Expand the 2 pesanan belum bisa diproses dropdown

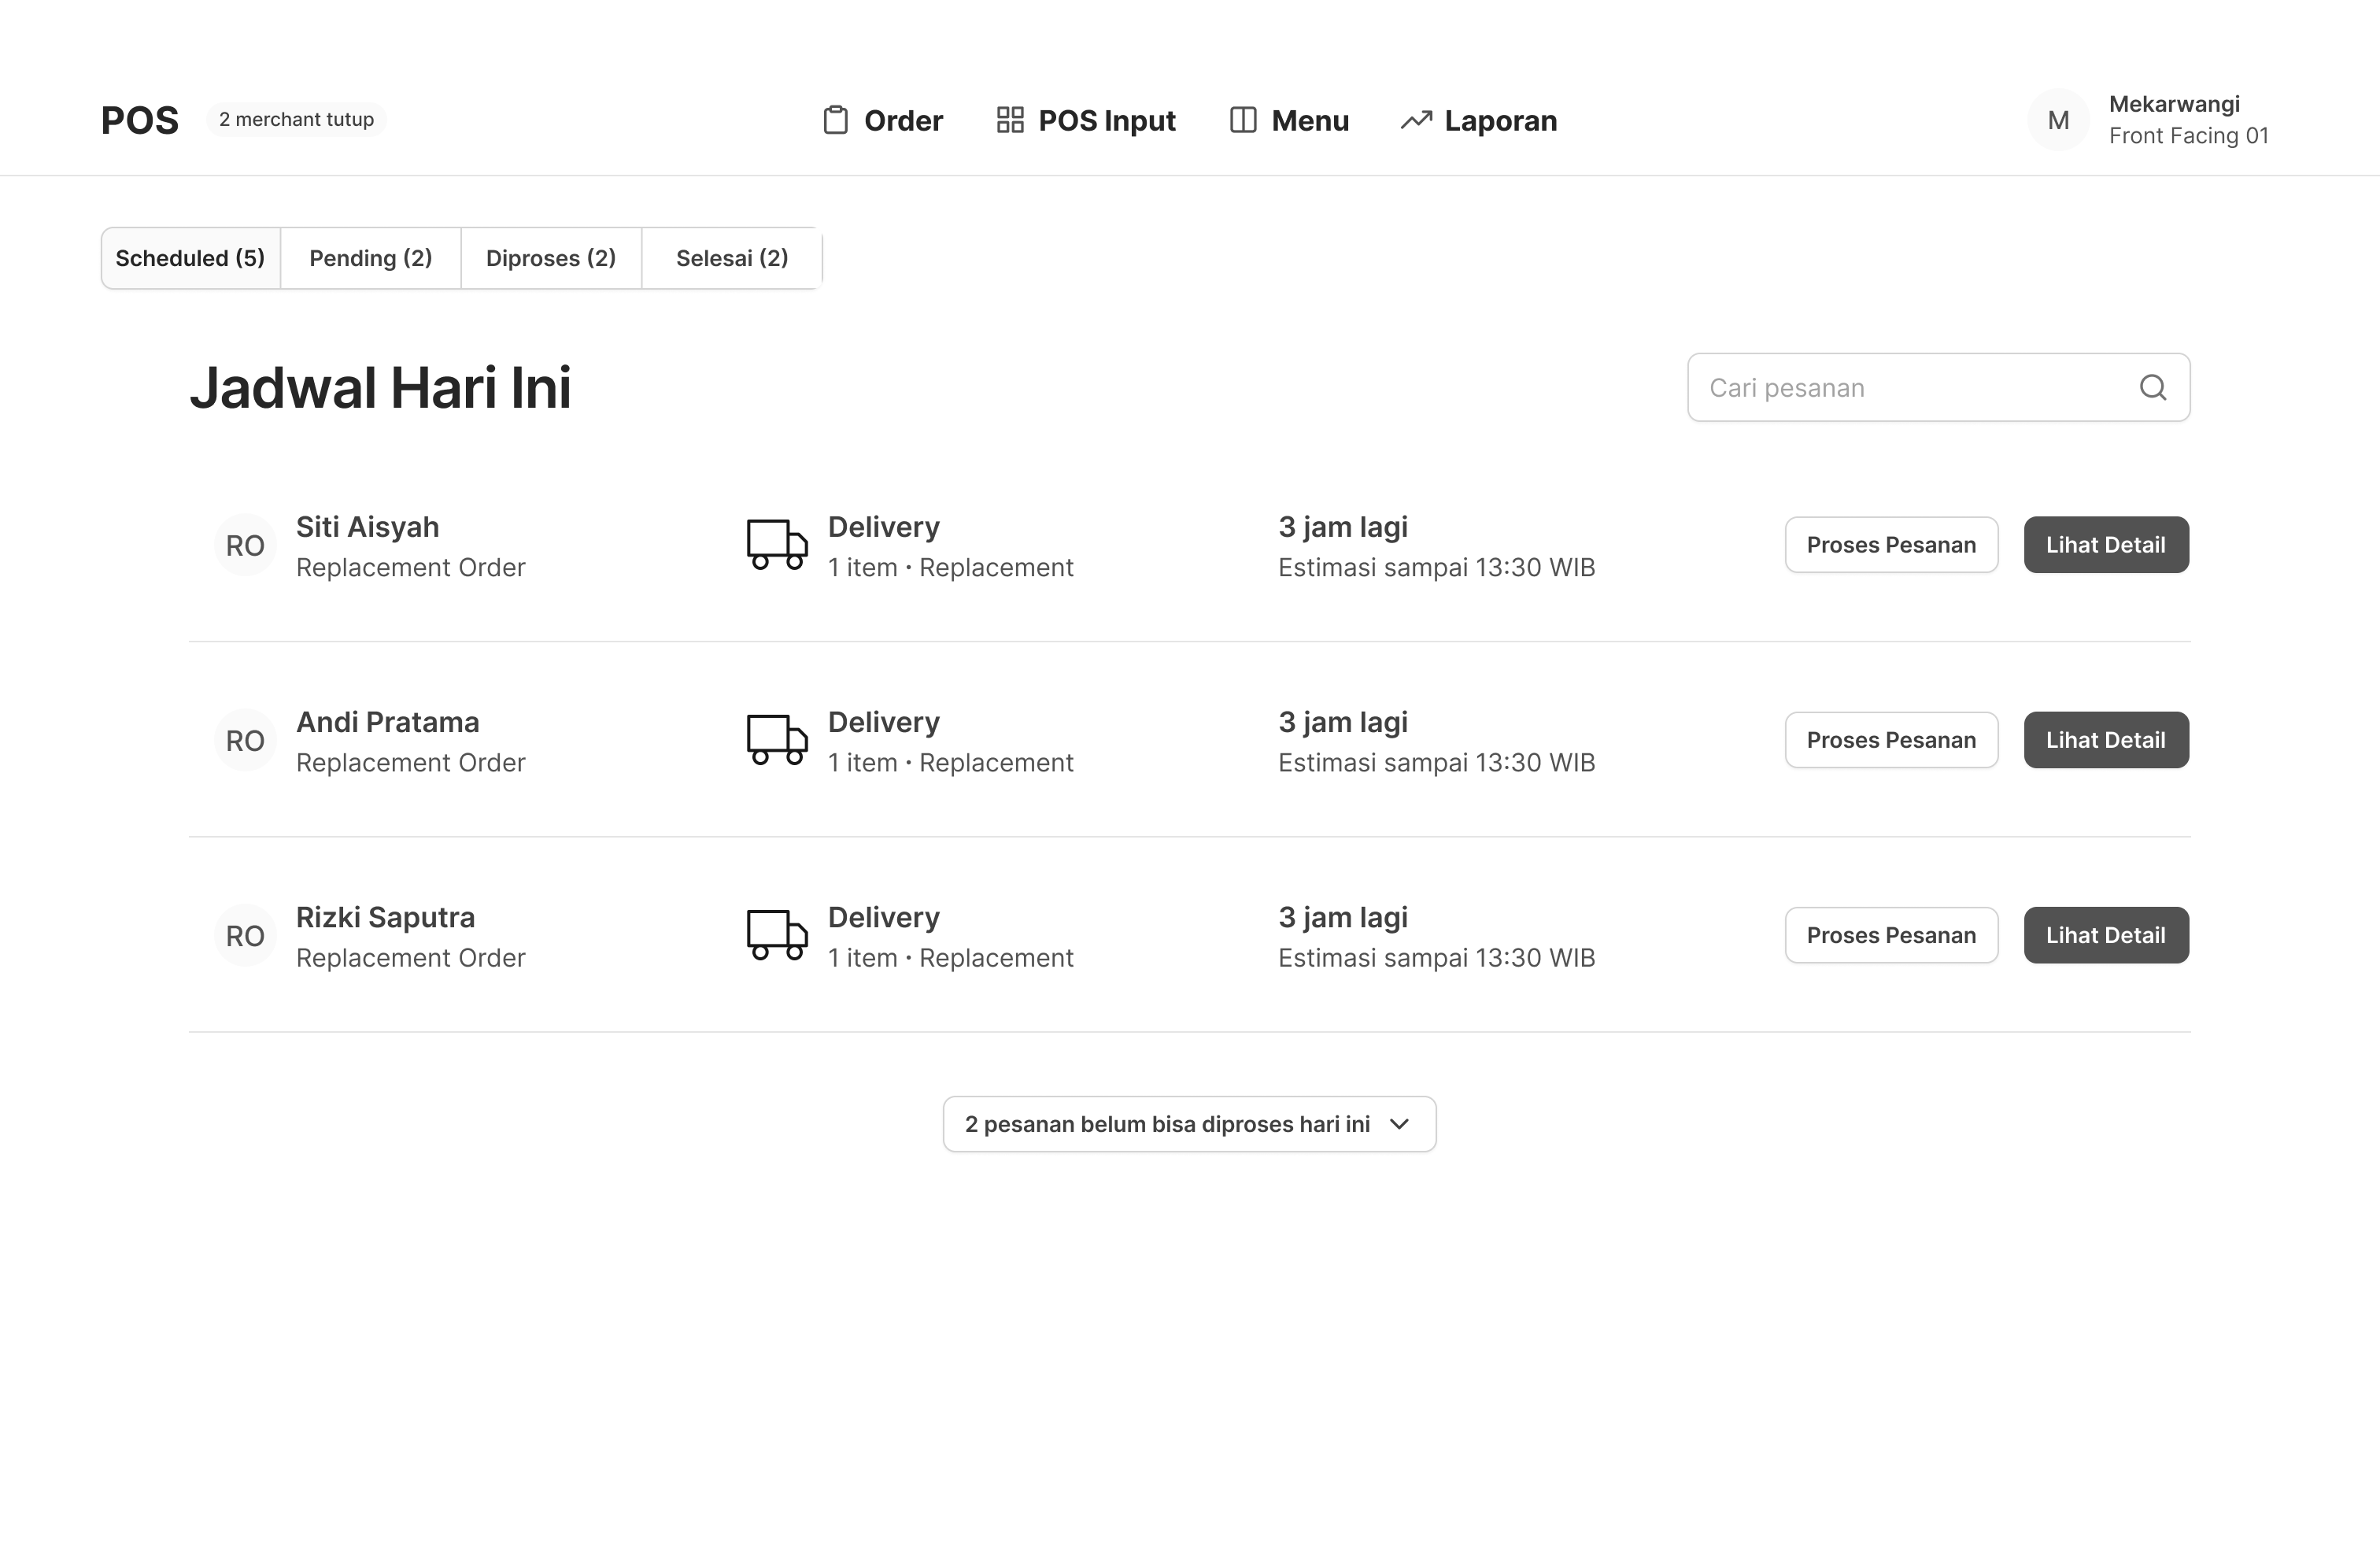click(x=1189, y=1124)
